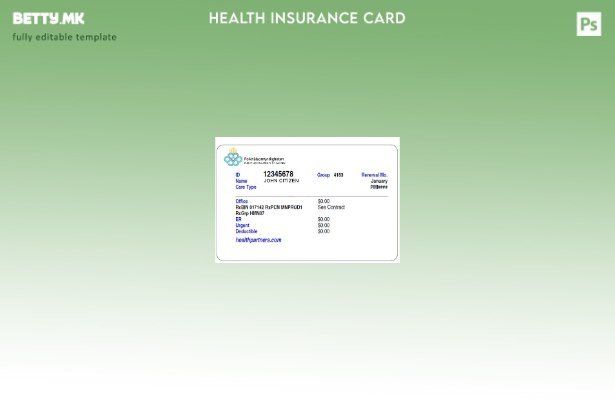Click the Urgent label
The image size is (615, 400).
pos(243,225)
